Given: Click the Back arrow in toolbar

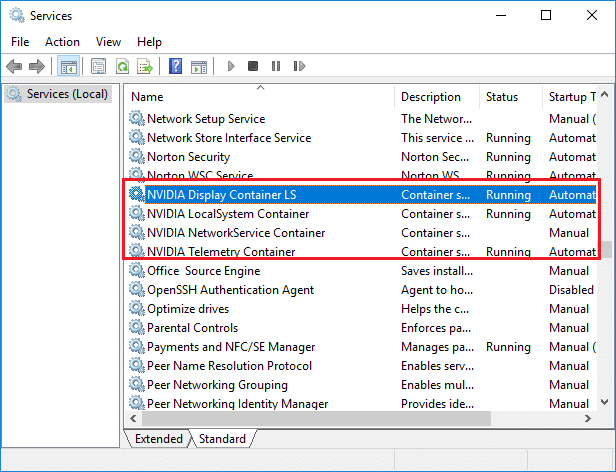Looking at the screenshot, I should click(x=14, y=67).
